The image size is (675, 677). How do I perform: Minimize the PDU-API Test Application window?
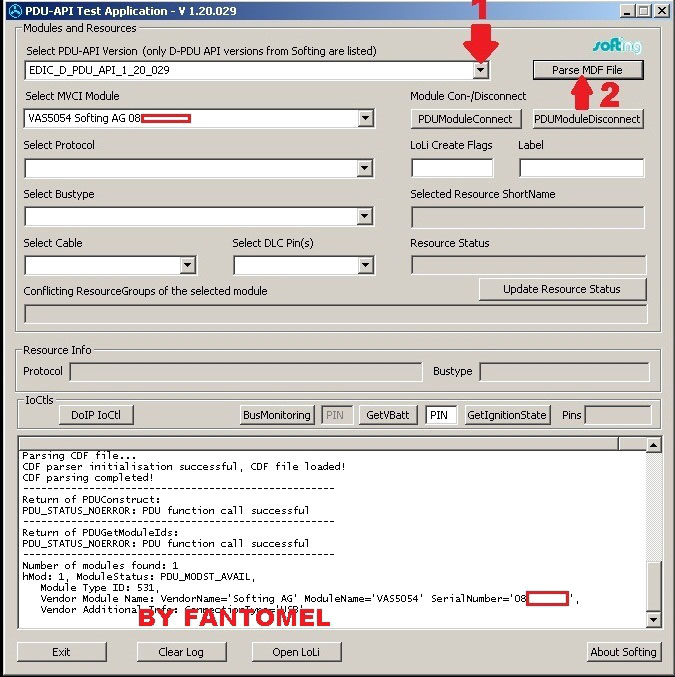(627, 10)
